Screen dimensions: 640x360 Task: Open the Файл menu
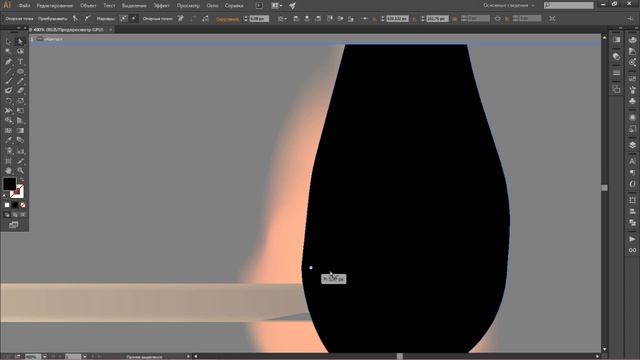(x=24, y=6)
